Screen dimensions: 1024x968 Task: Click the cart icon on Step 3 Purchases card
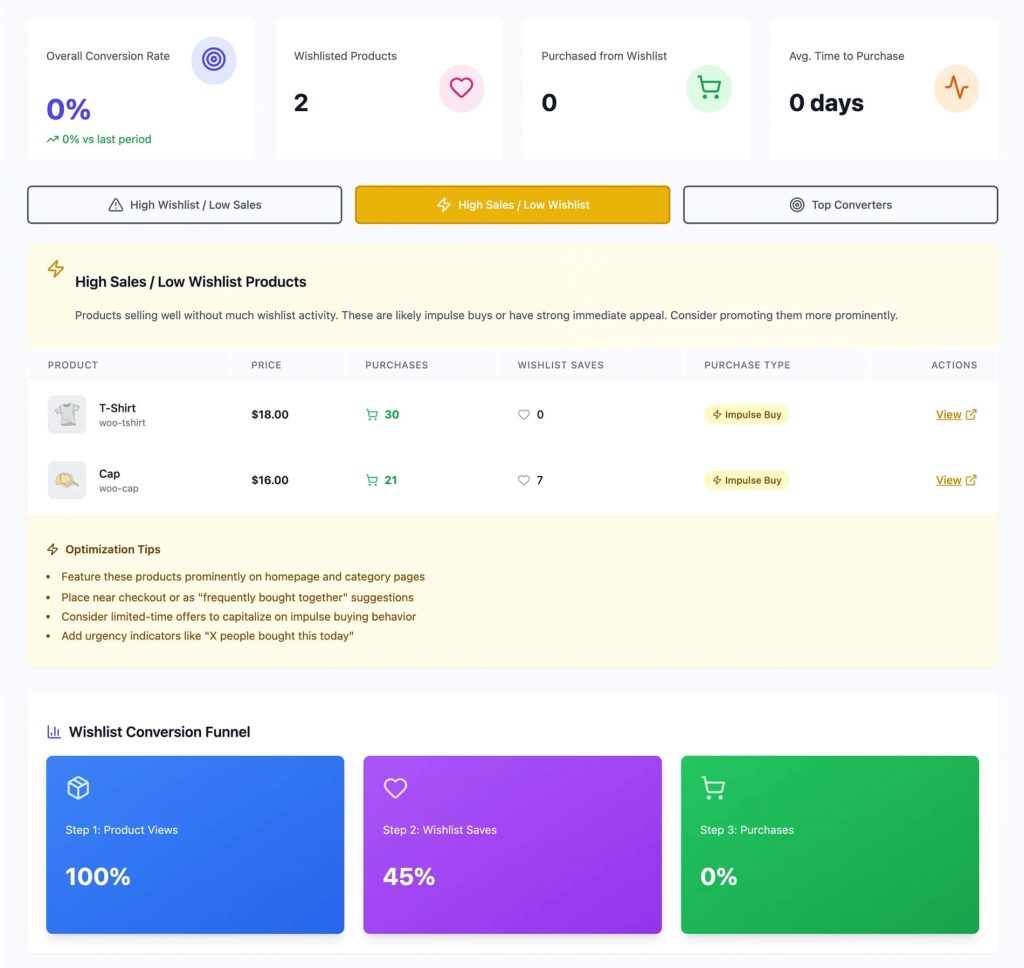[713, 788]
